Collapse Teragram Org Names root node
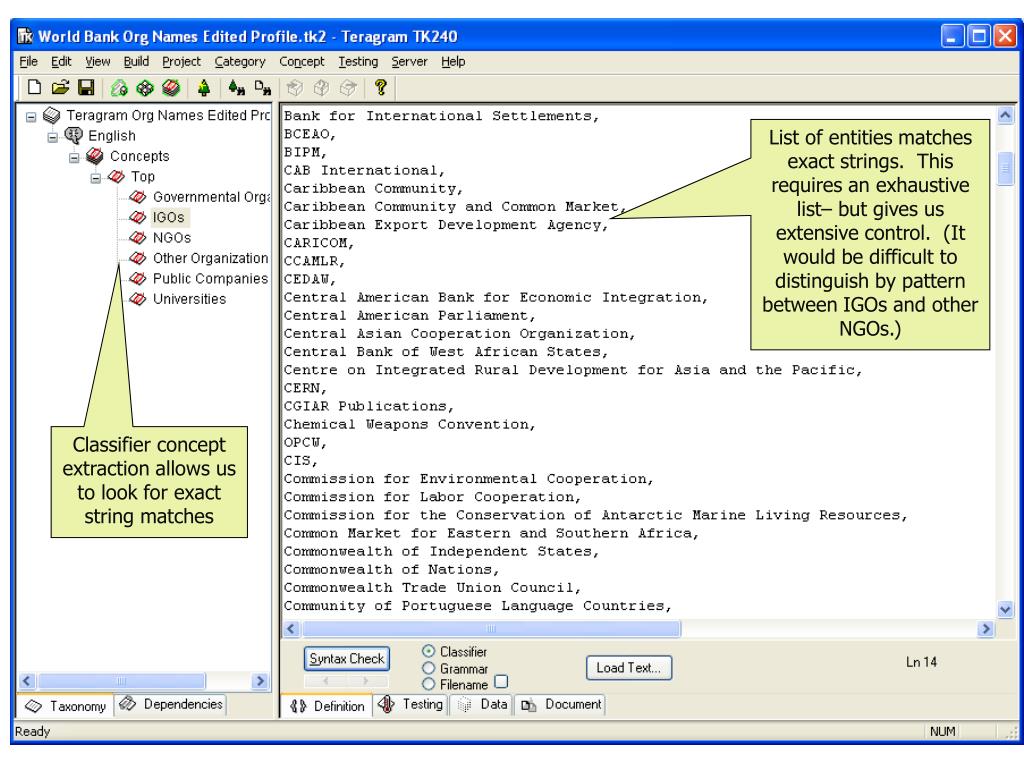Image resolution: width=1024 pixels, height=768 pixels. tap(31, 118)
